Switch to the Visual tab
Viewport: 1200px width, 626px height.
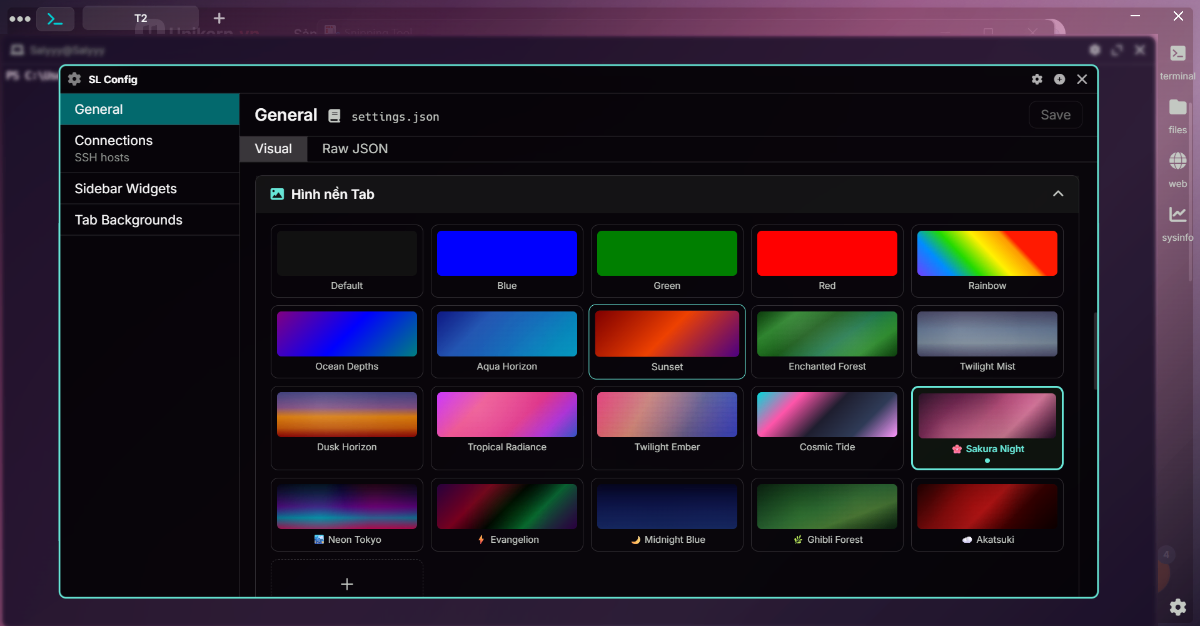[x=273, y=148]
